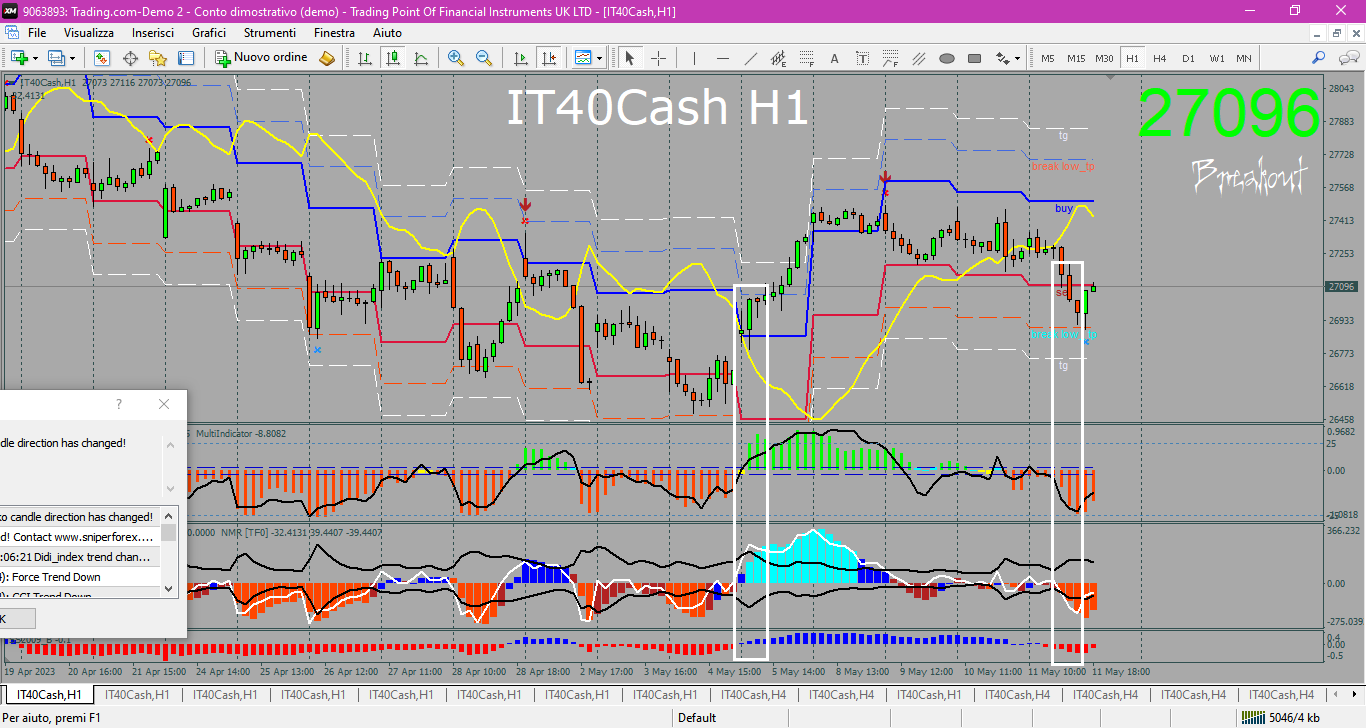Open the search magnifier icon
The height and width of the screenshot is (728, 1366).
(1319, 58)
